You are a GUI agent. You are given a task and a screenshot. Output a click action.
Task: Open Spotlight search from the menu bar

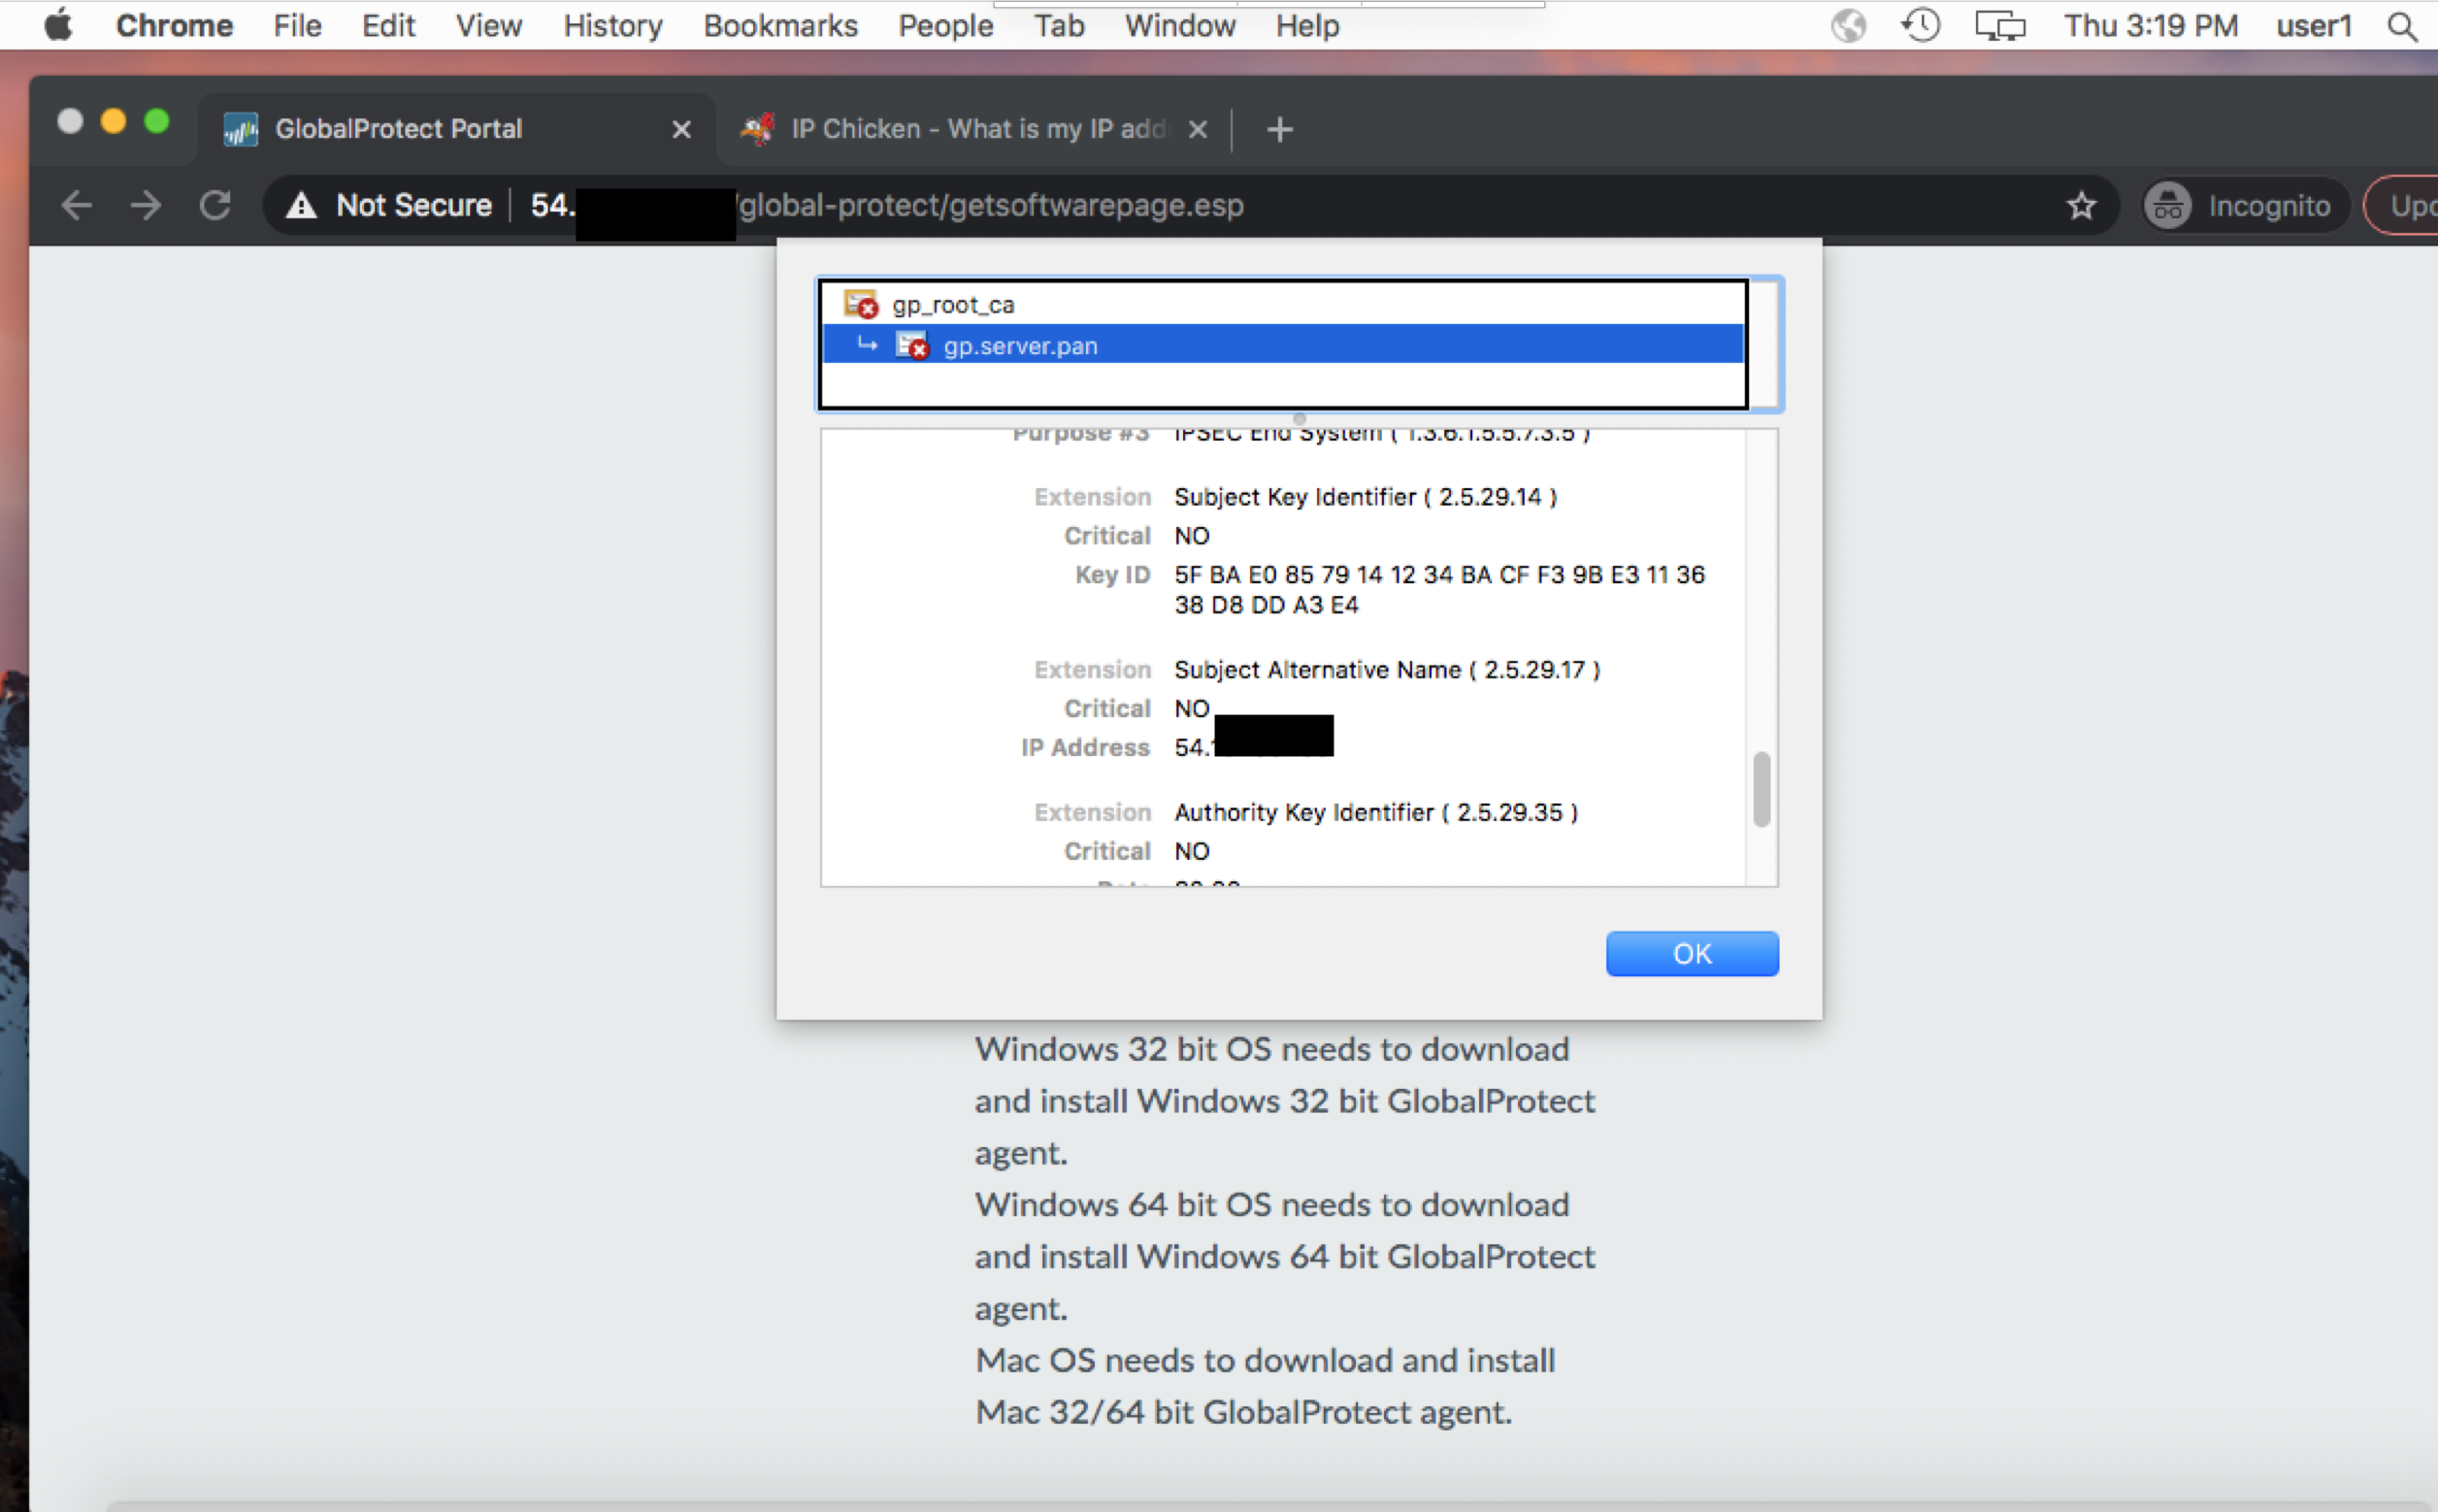[x=2403, y=25]
